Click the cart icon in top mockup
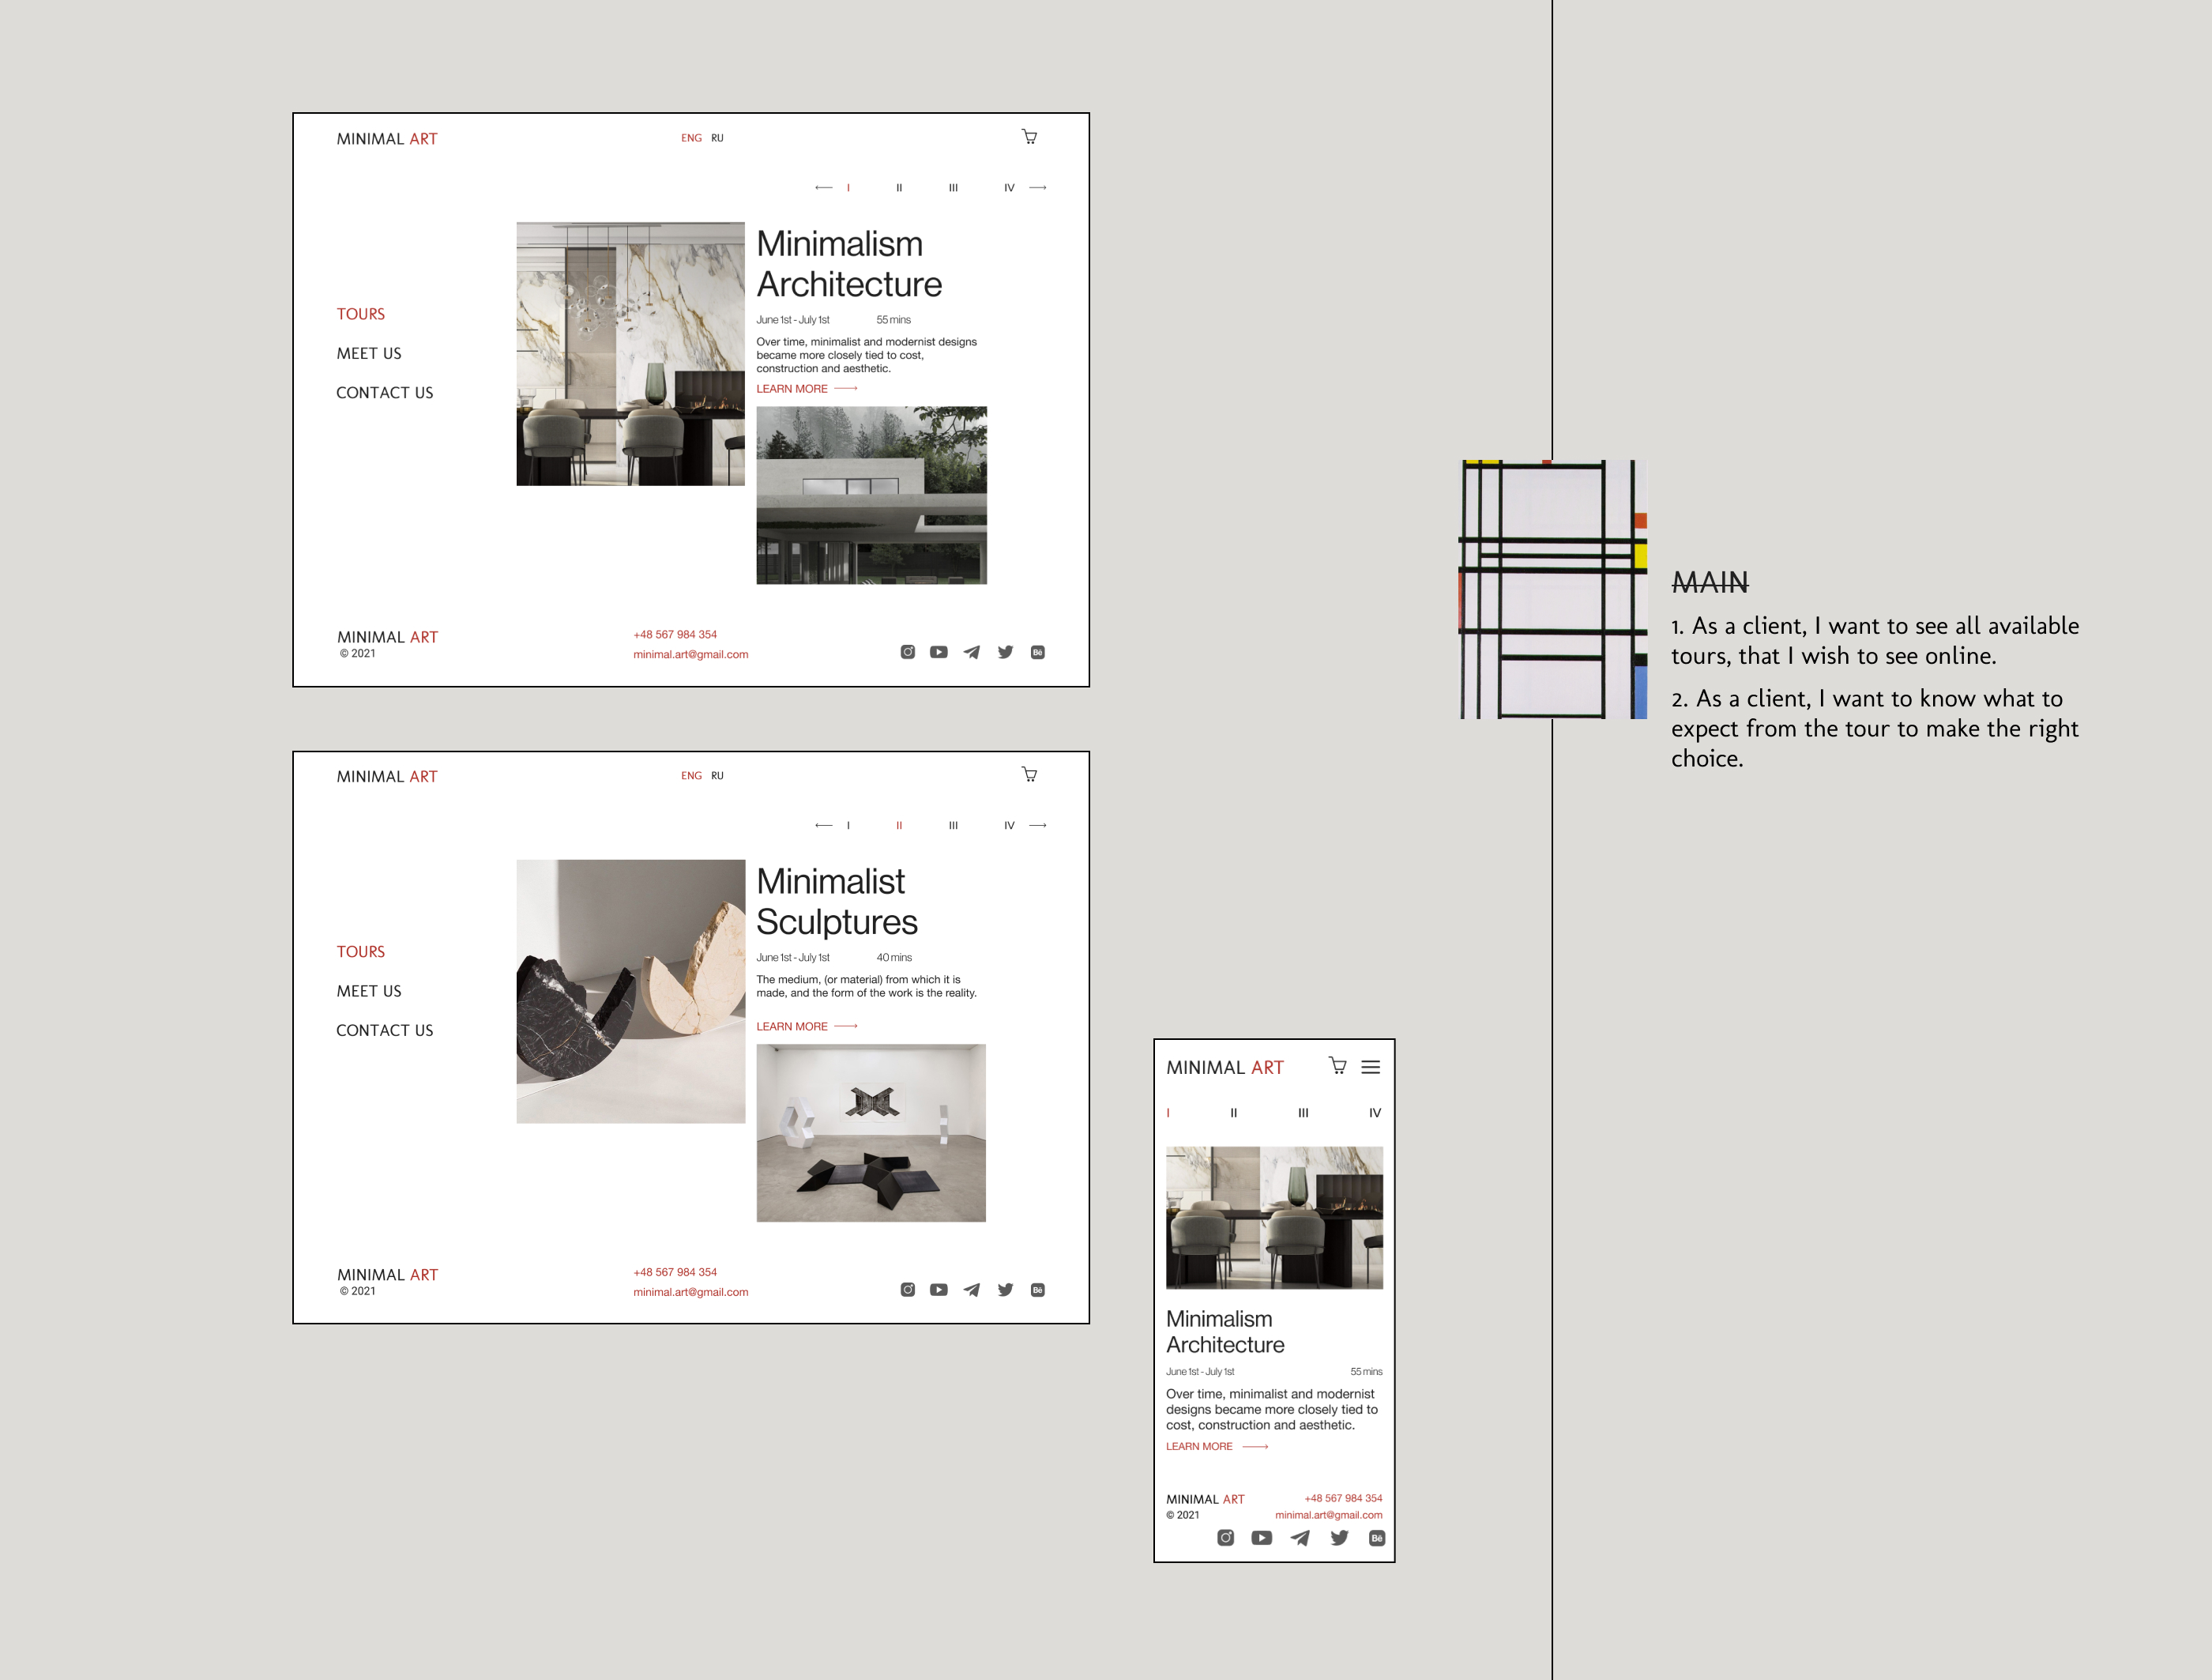 click(1029, 137)
